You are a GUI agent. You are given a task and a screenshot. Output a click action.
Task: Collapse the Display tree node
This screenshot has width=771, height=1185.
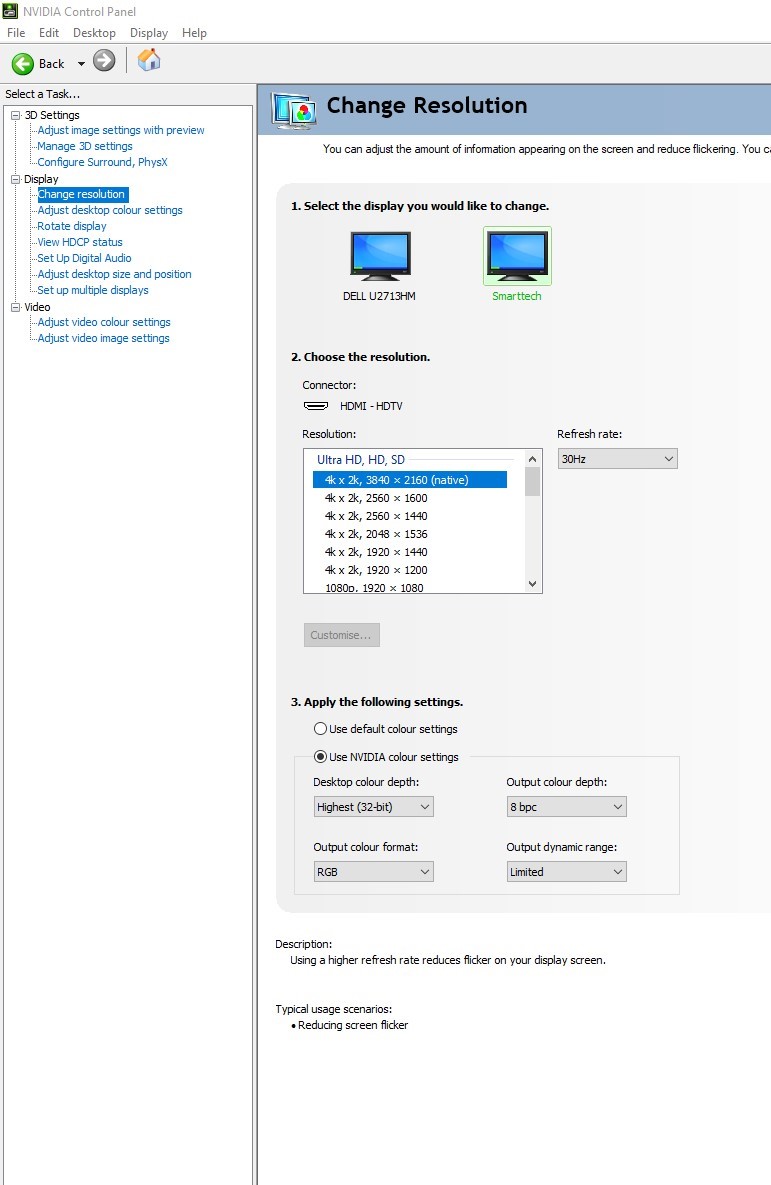tap(15, 179)
